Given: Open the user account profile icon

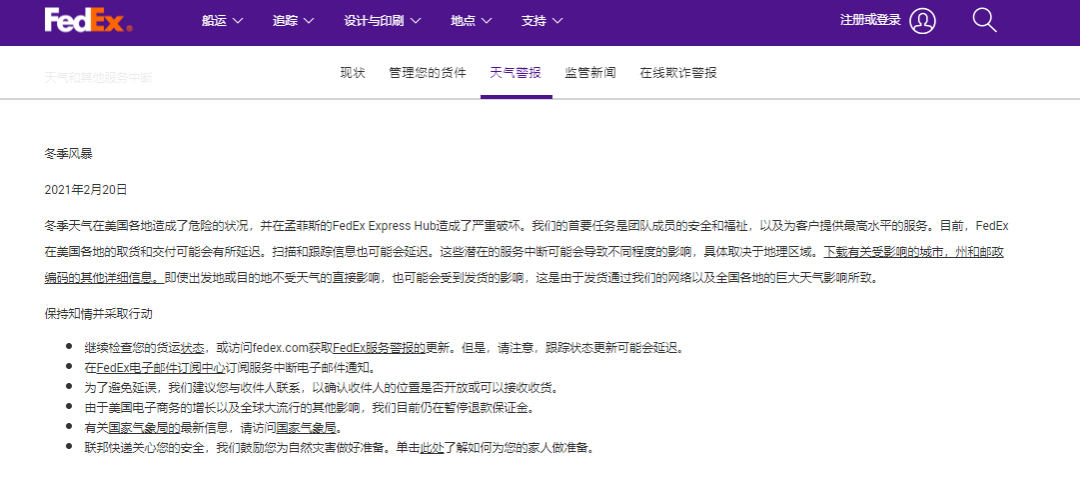Looking at the screenshot, I should point(922,21).
